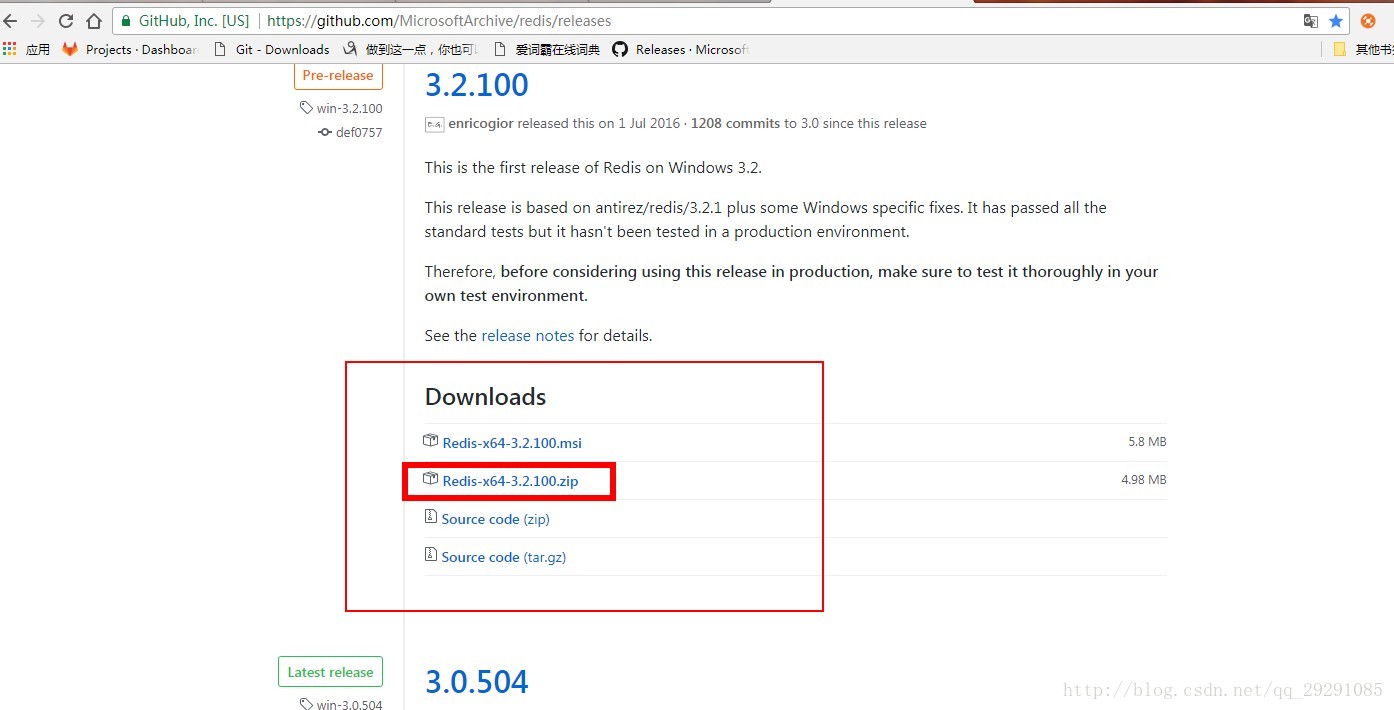Open the win-3.0.504 tag link
Viewport: 1394px width, 710px height.
[x=341, y=704]
